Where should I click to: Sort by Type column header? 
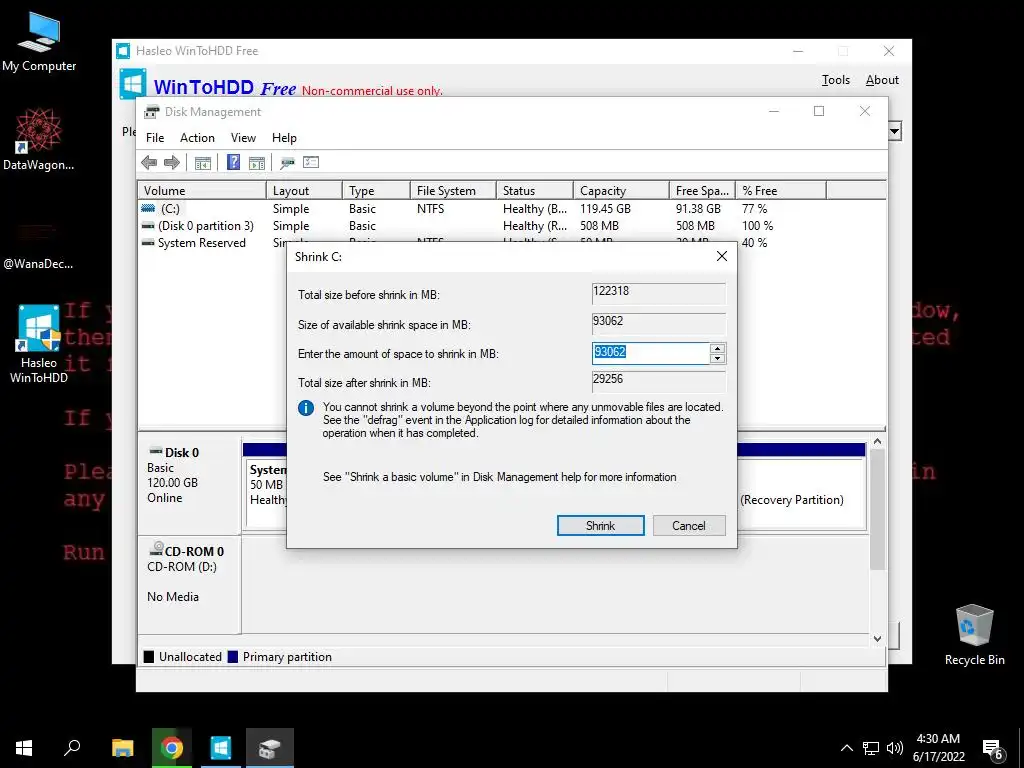(x=376, y=191)
